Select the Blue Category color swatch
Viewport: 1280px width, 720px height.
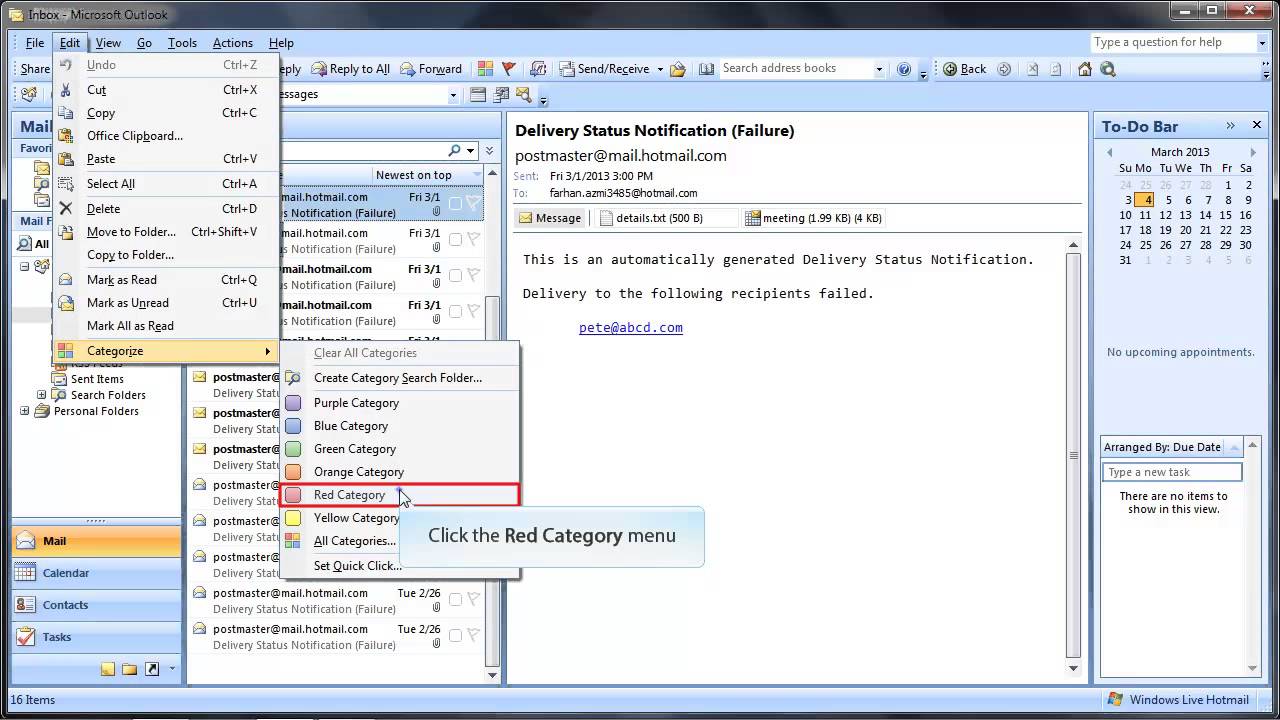(x=293, y=426)
